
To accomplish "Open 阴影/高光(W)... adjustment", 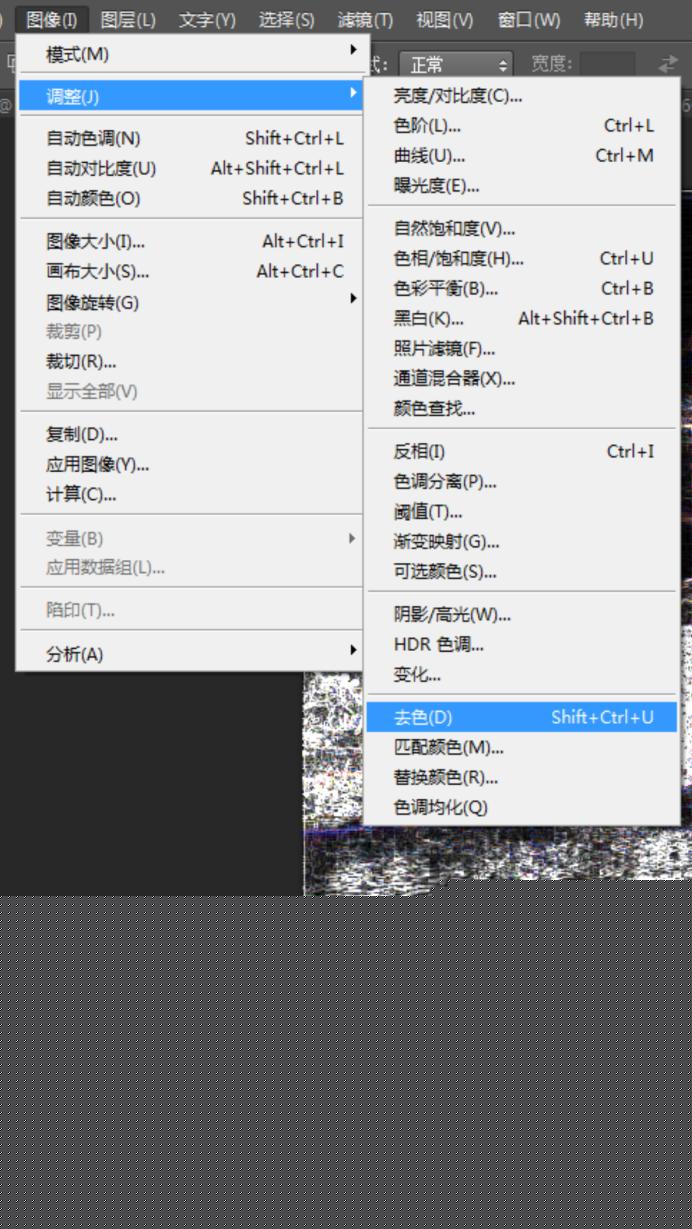I will pyautogui.click(x=522, y=614).
